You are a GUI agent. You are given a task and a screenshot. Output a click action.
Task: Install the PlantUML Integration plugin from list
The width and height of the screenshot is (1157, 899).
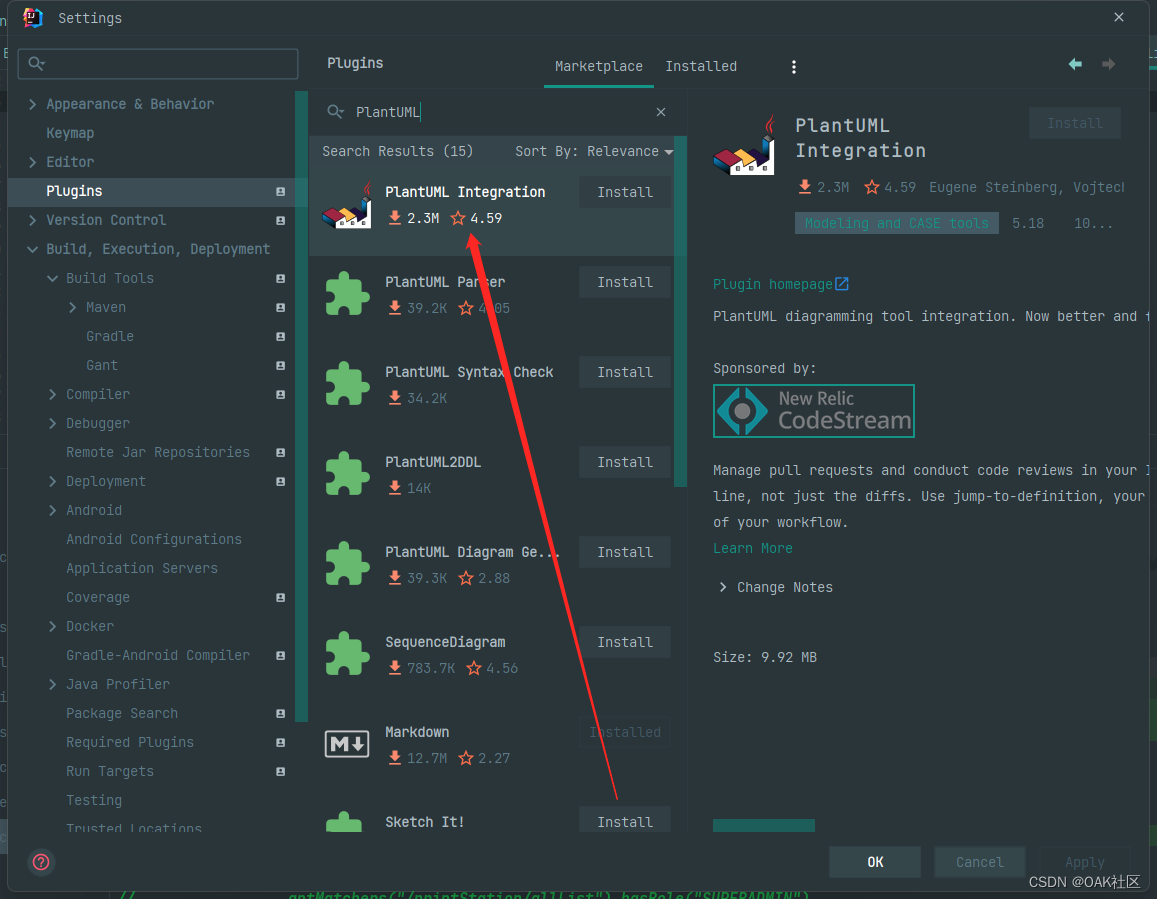625,193
